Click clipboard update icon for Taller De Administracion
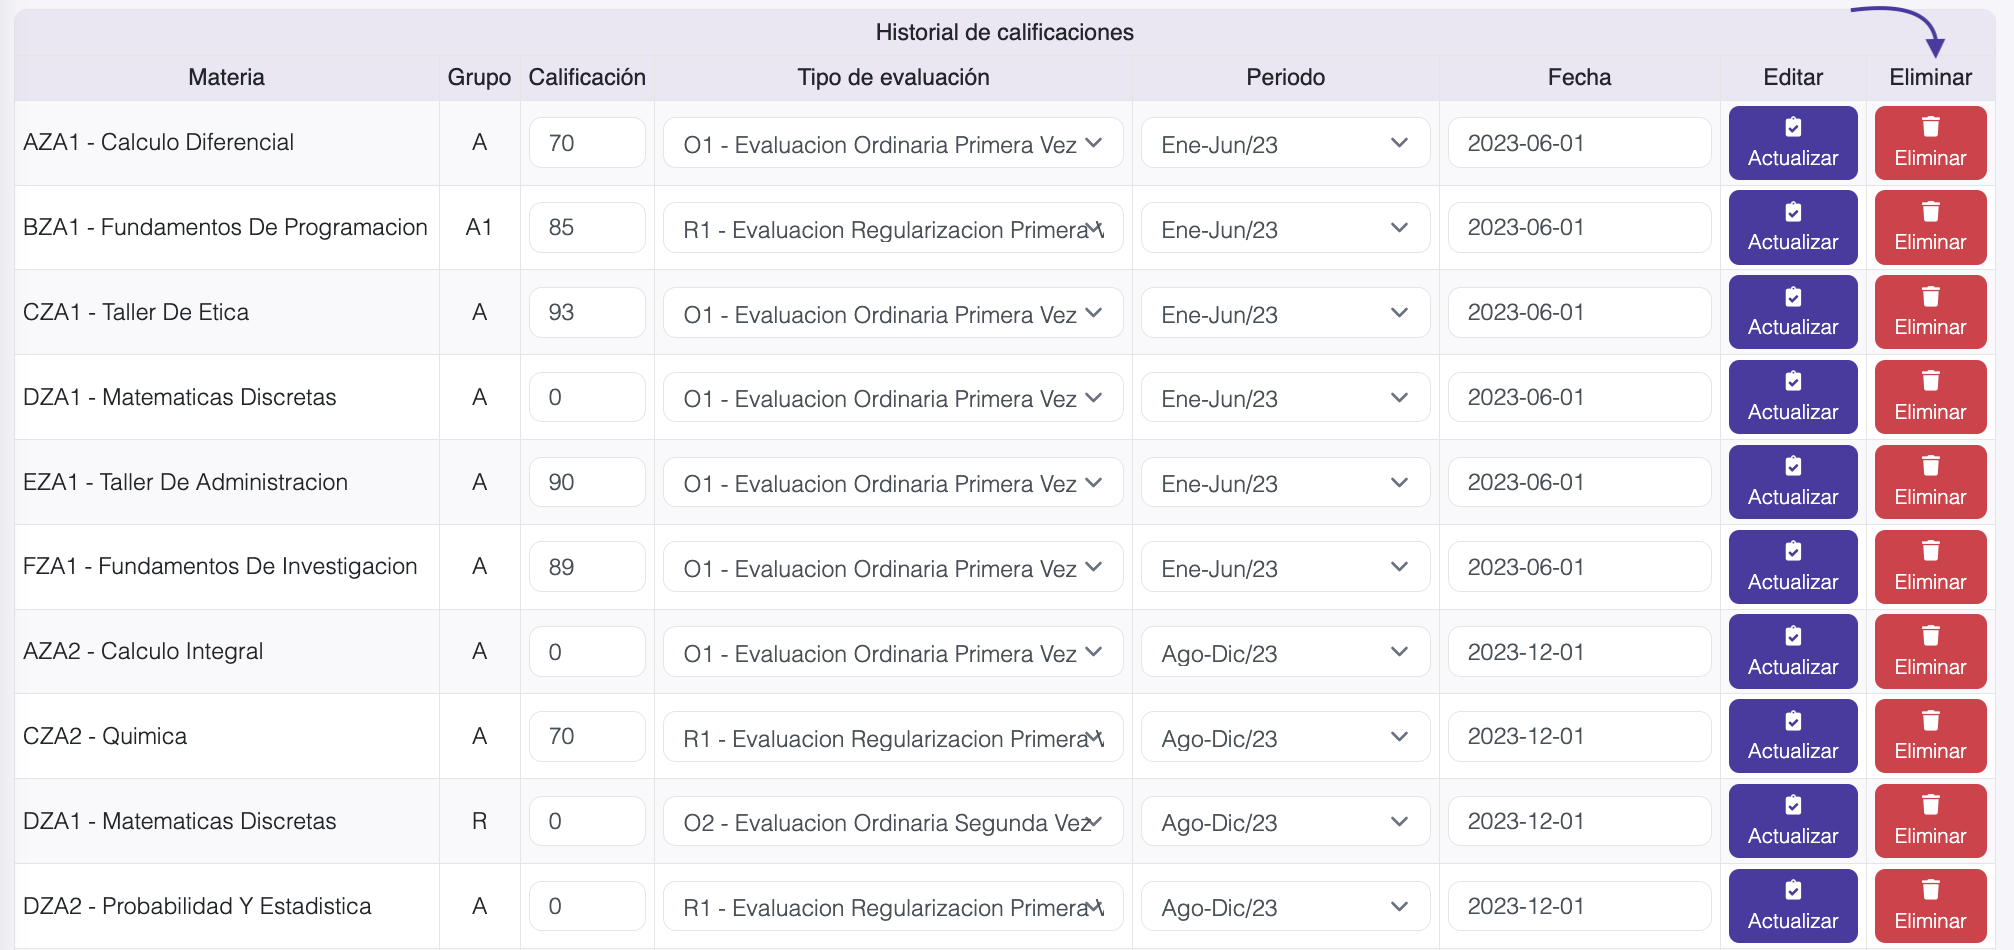The image size is (2014, 950). click(x=1793, y=466)
